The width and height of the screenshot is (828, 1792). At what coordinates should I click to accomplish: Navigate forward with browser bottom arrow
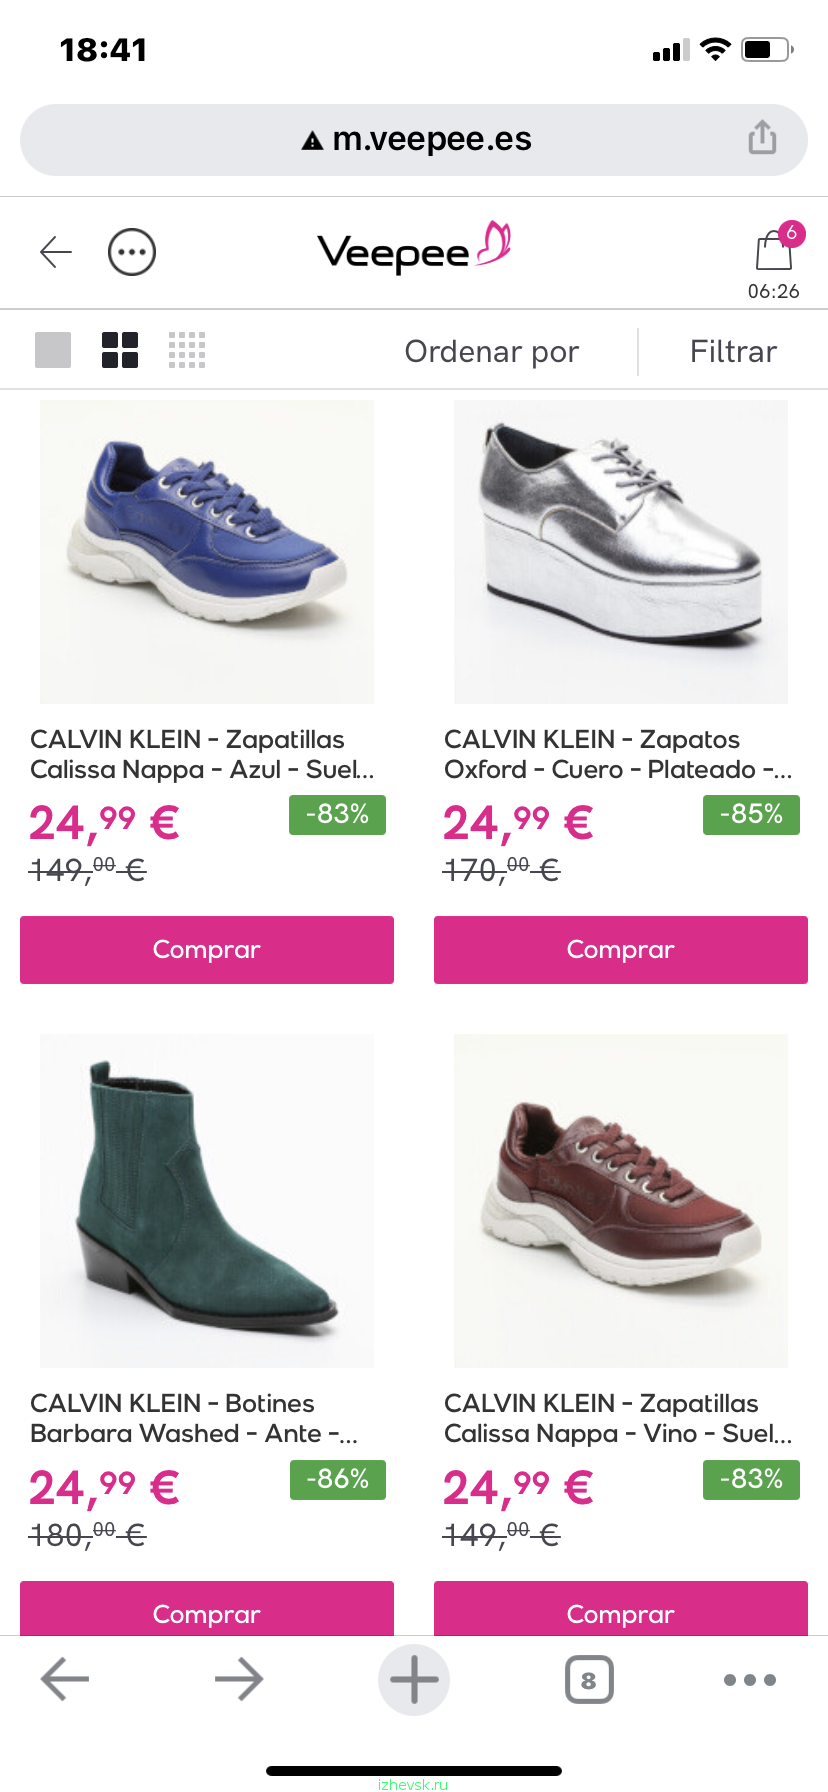(239, 1680)
